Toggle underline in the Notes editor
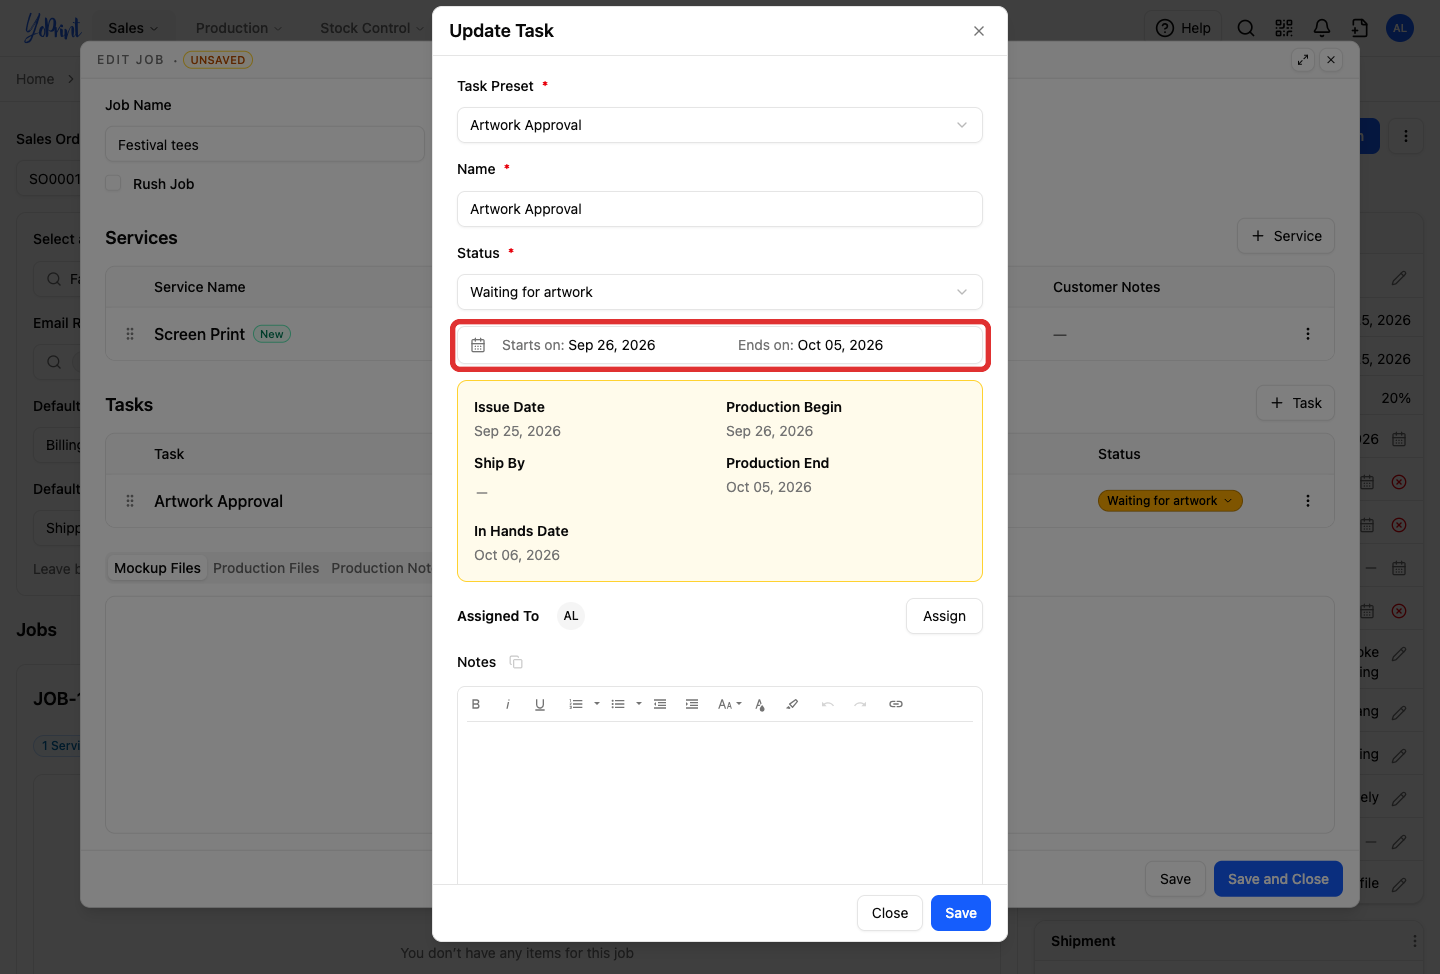 (540, 704)
